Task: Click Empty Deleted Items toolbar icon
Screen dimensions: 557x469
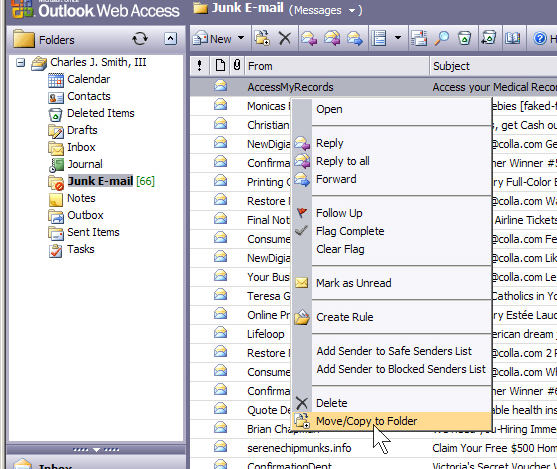Action: point(464,38)
